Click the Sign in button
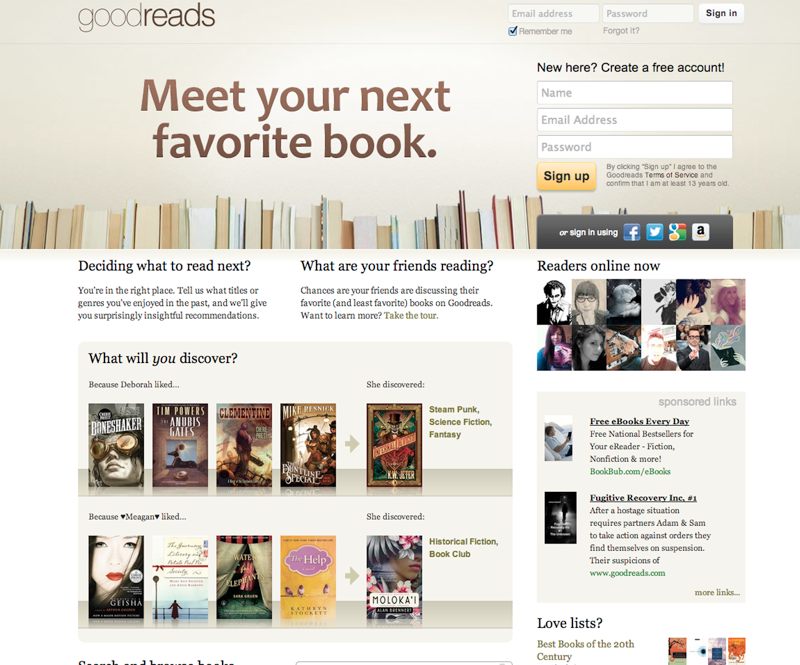800x665 pixels. [x=721, y=13]
